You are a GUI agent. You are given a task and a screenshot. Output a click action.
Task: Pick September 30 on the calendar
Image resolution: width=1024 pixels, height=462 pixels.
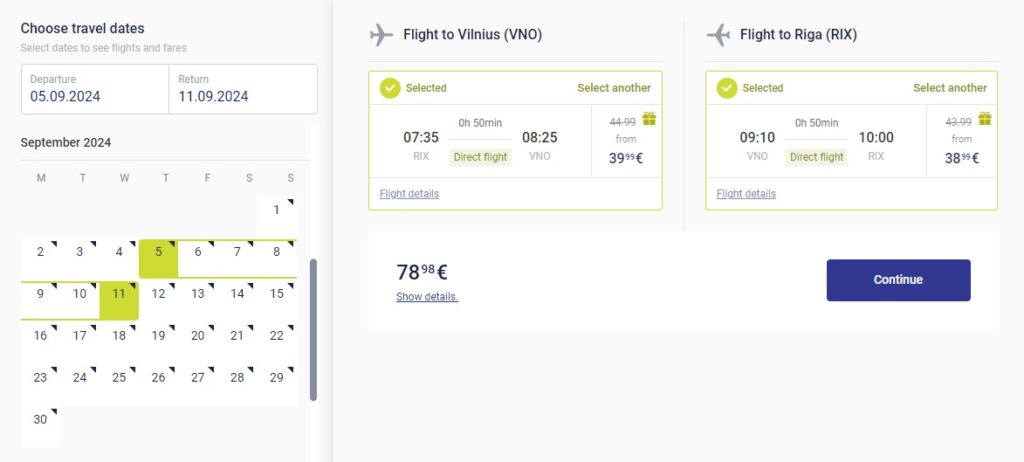(x=40, y=420)
